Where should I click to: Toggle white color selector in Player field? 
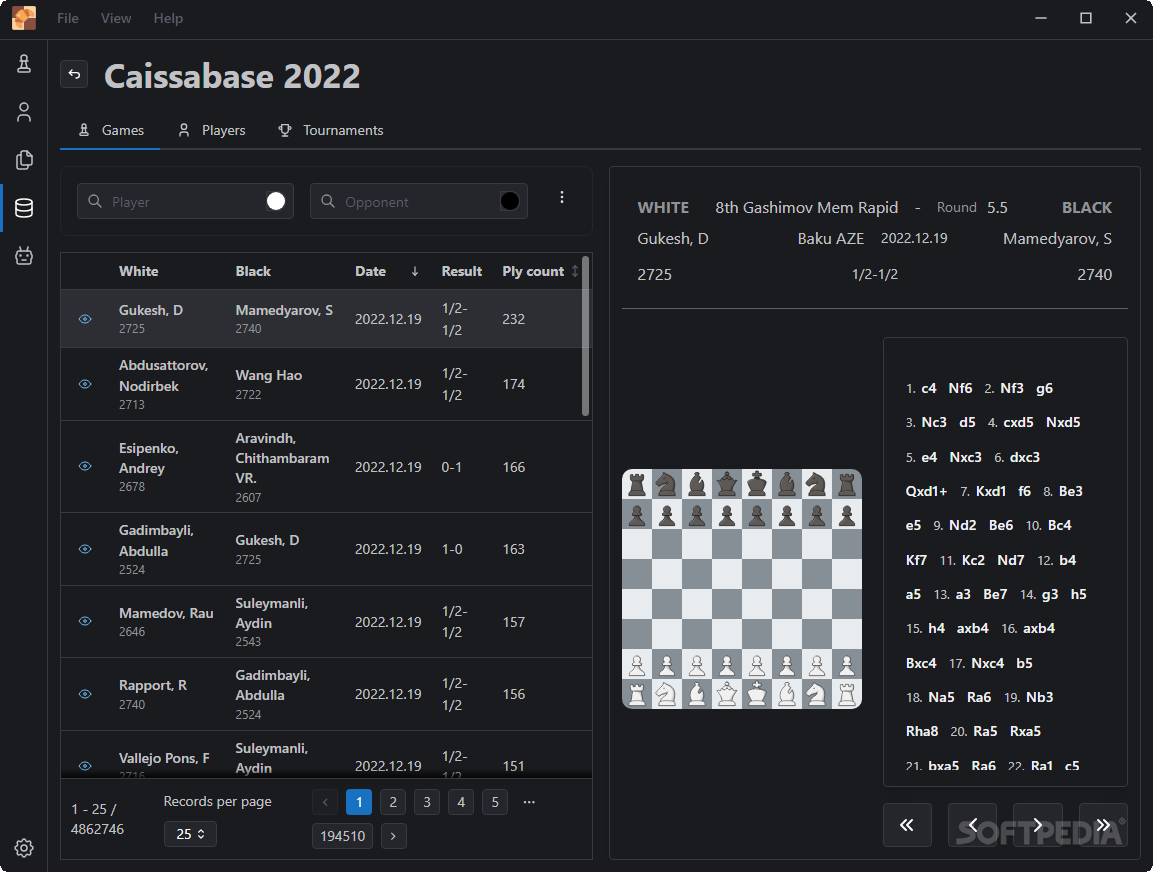click(x=276, y=201)
